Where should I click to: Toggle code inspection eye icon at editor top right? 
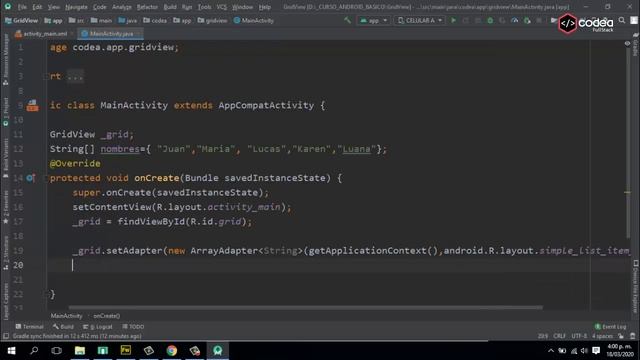[627, 44]
